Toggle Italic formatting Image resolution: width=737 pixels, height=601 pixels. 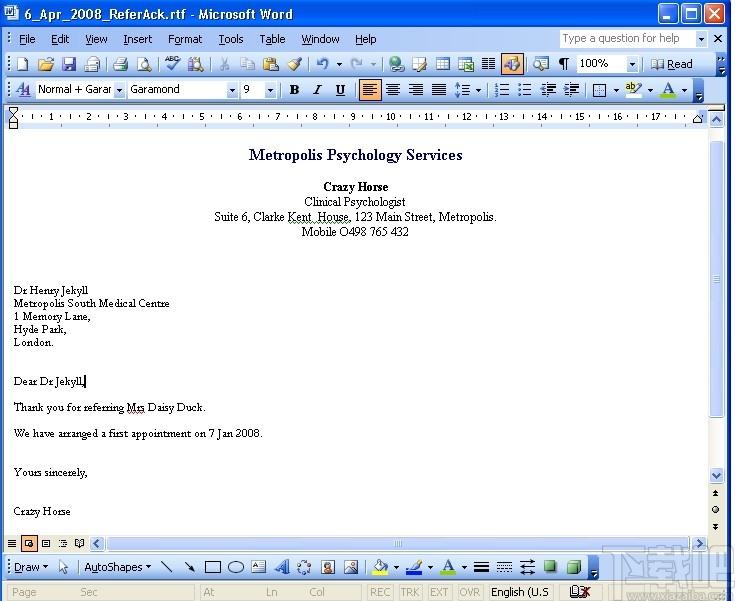pyautogui.click(x=317, y=89)
